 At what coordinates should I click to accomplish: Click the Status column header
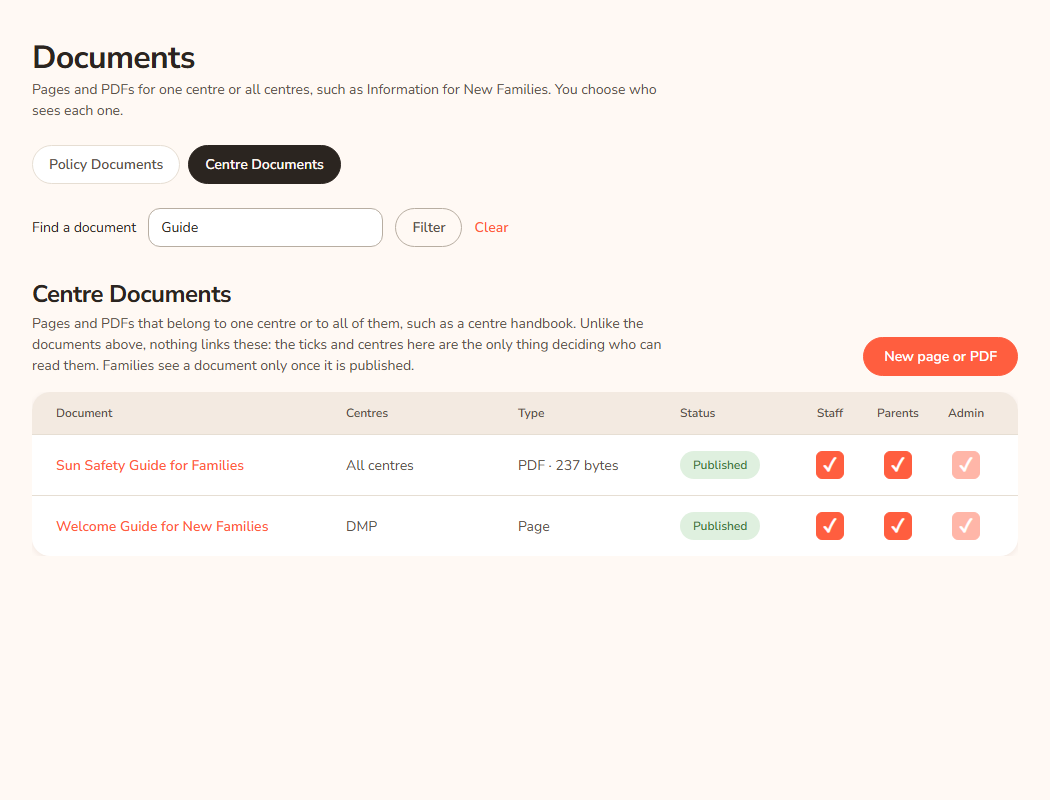coord(698,413)
